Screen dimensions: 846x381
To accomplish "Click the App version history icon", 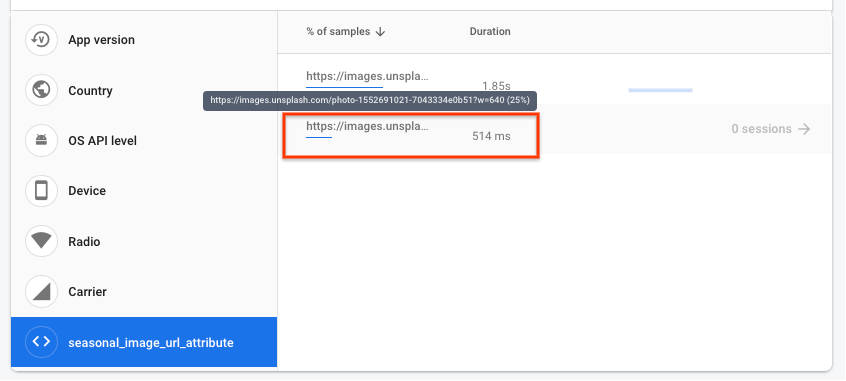I will point(41,39).
